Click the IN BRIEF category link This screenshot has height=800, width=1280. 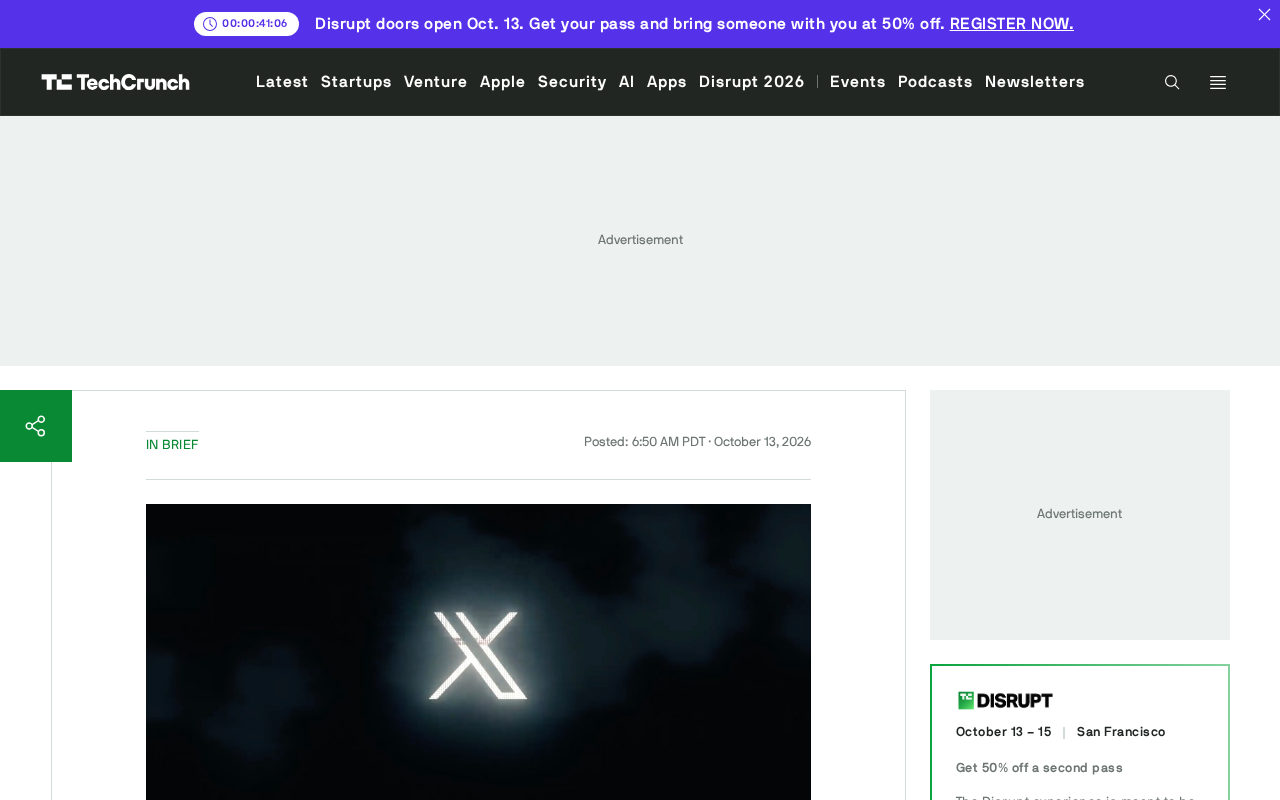click(172, 445)
